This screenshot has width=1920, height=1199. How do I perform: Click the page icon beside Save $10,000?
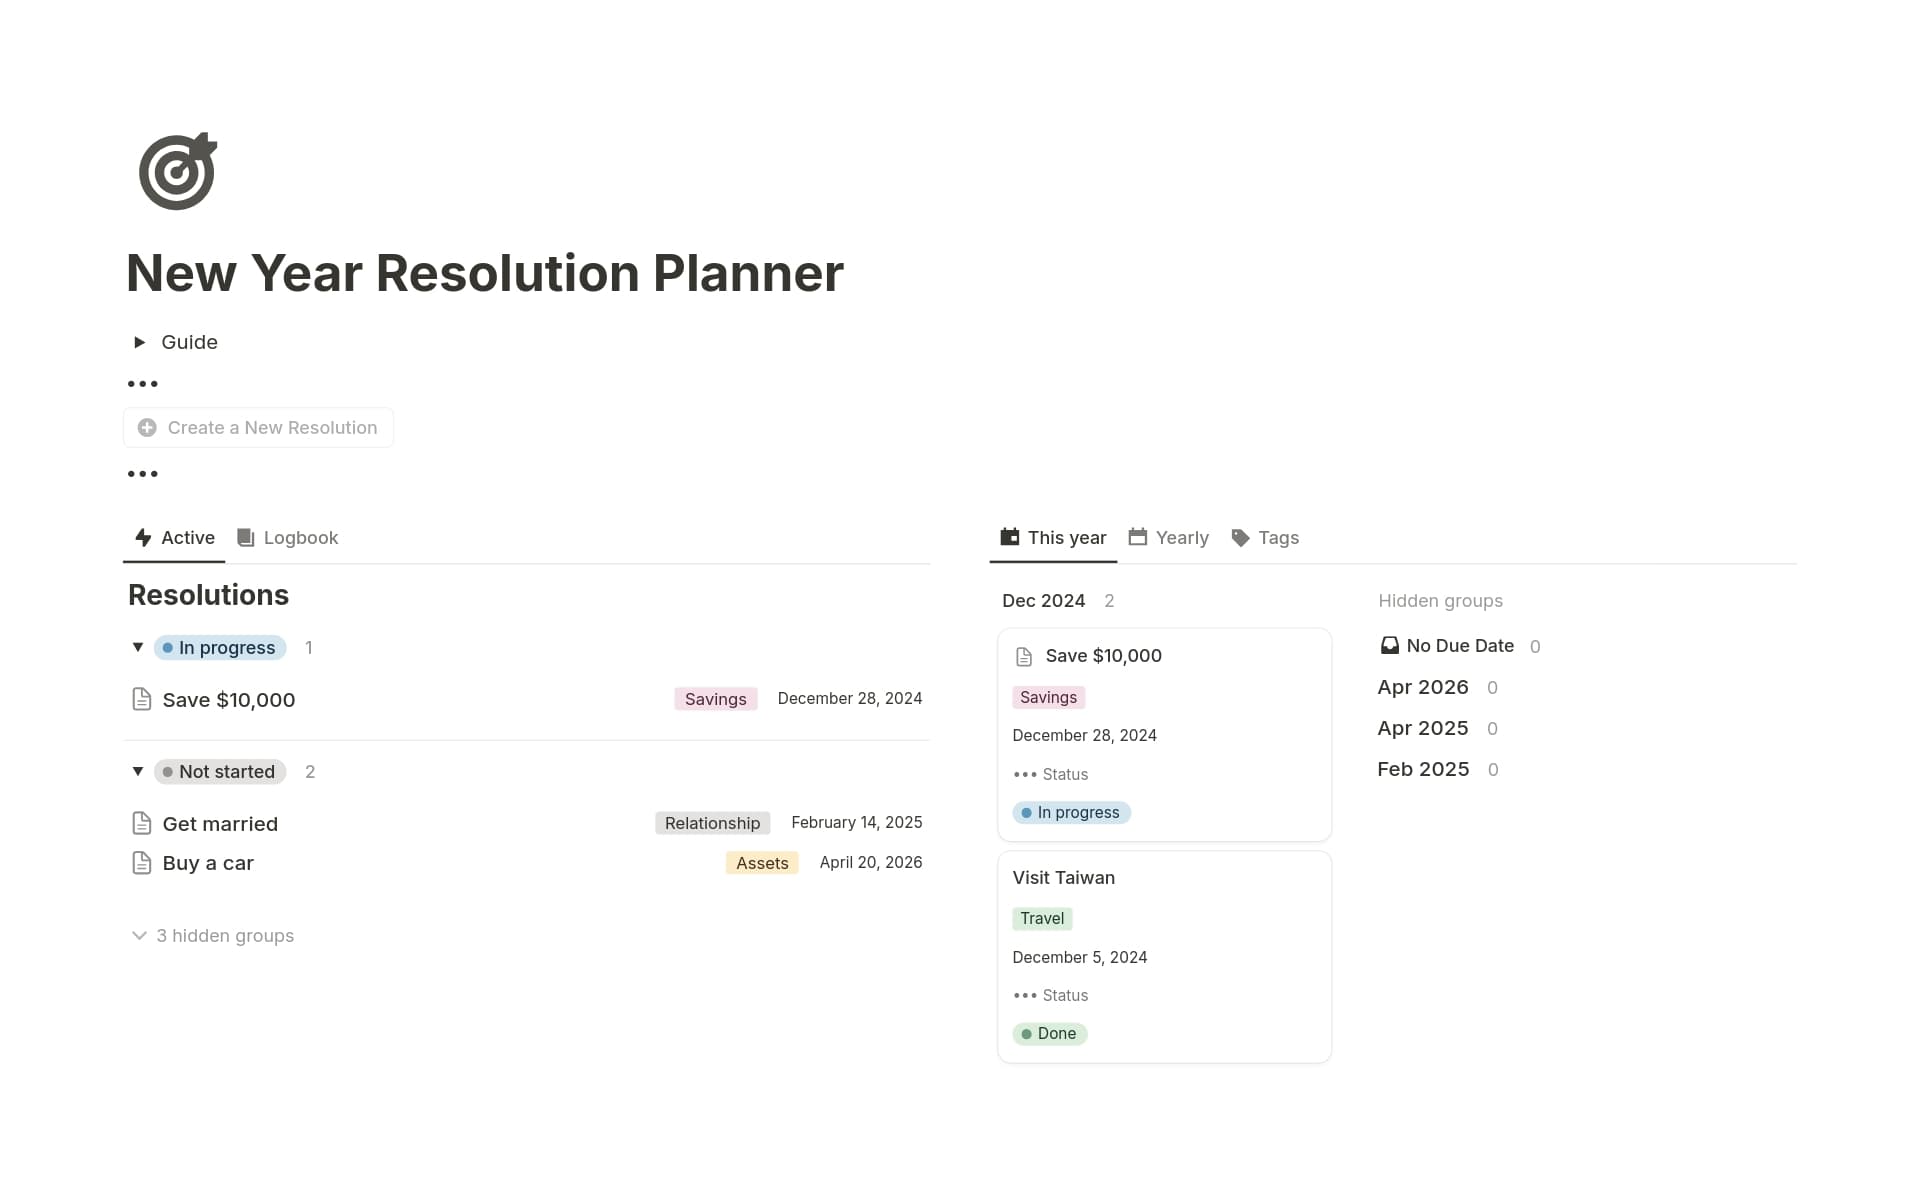pyautogui.click(x=141, y=699)
